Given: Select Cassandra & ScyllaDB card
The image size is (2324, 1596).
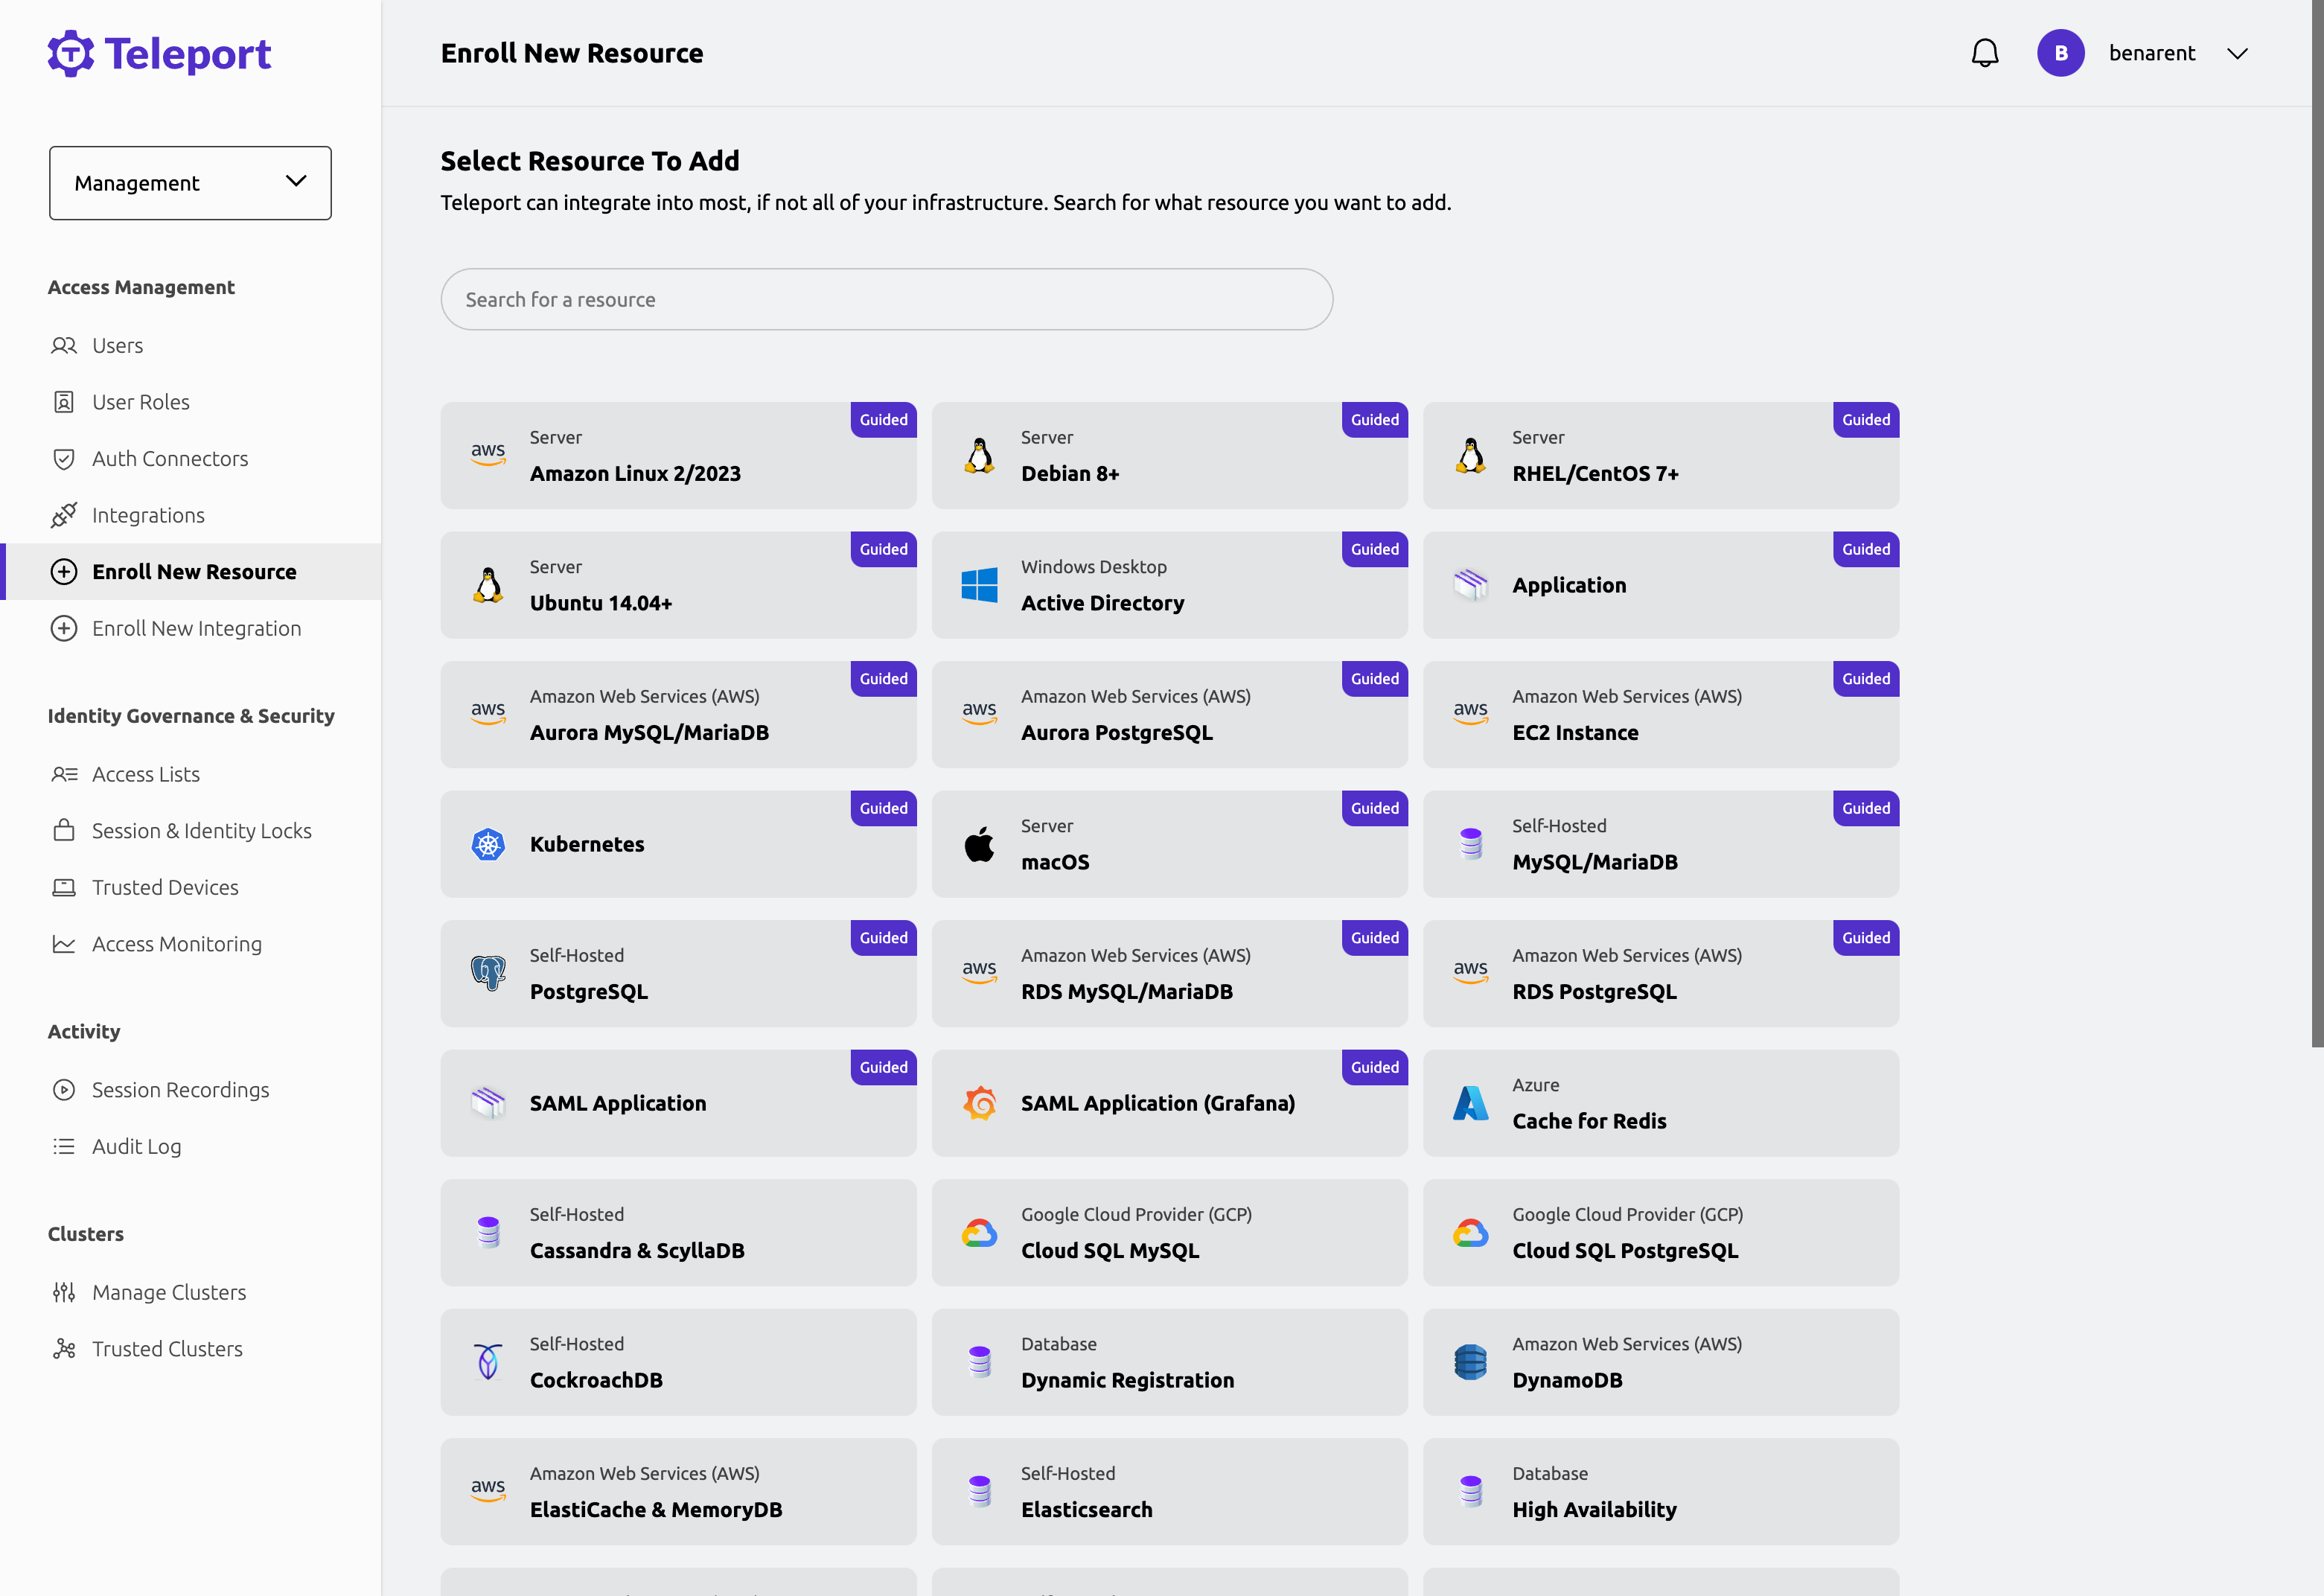Looking at the screenshot, I should coord(678,1233).
